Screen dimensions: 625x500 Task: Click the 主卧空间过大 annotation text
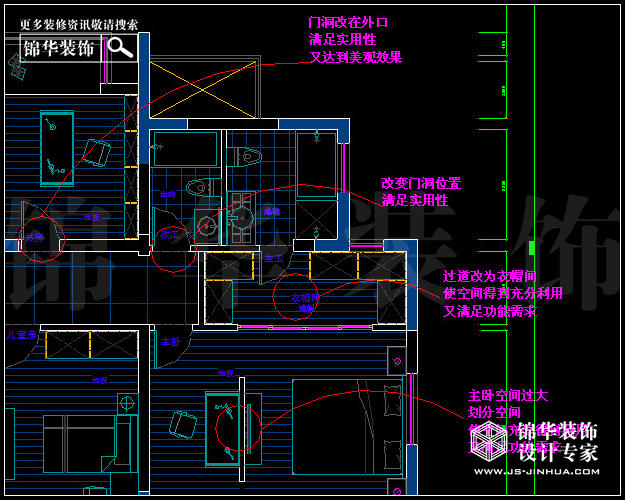click(x=507, y=395)
